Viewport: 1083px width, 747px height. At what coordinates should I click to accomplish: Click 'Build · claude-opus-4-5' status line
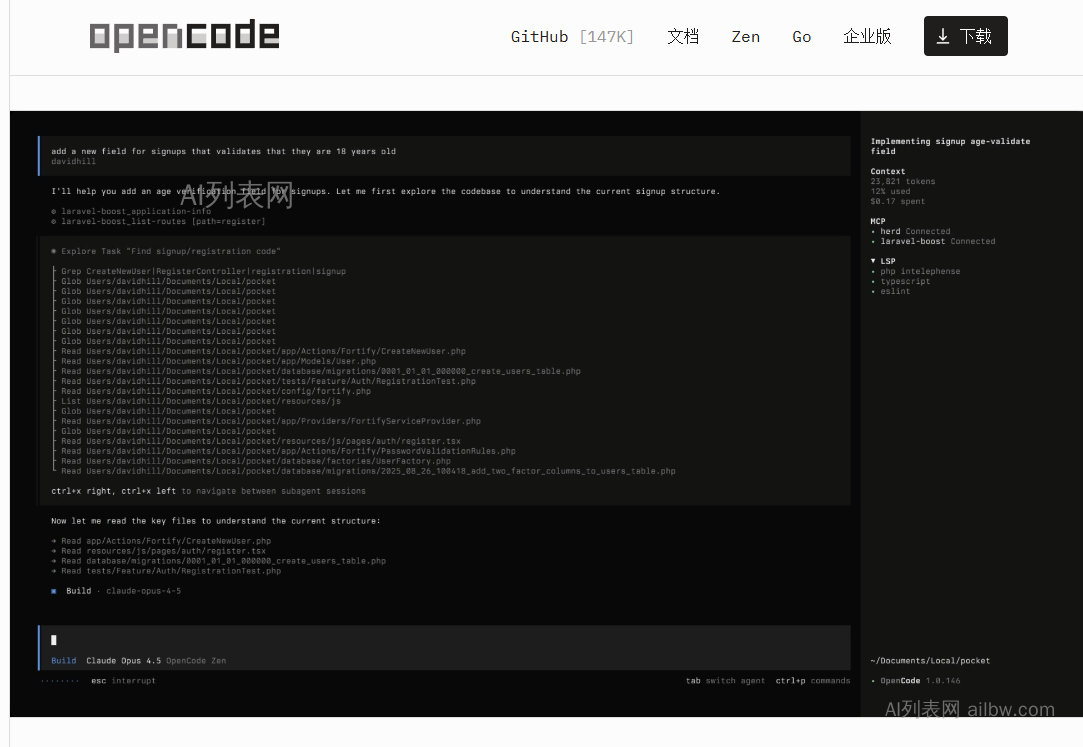pyautogui.click(x=116, y=591)
